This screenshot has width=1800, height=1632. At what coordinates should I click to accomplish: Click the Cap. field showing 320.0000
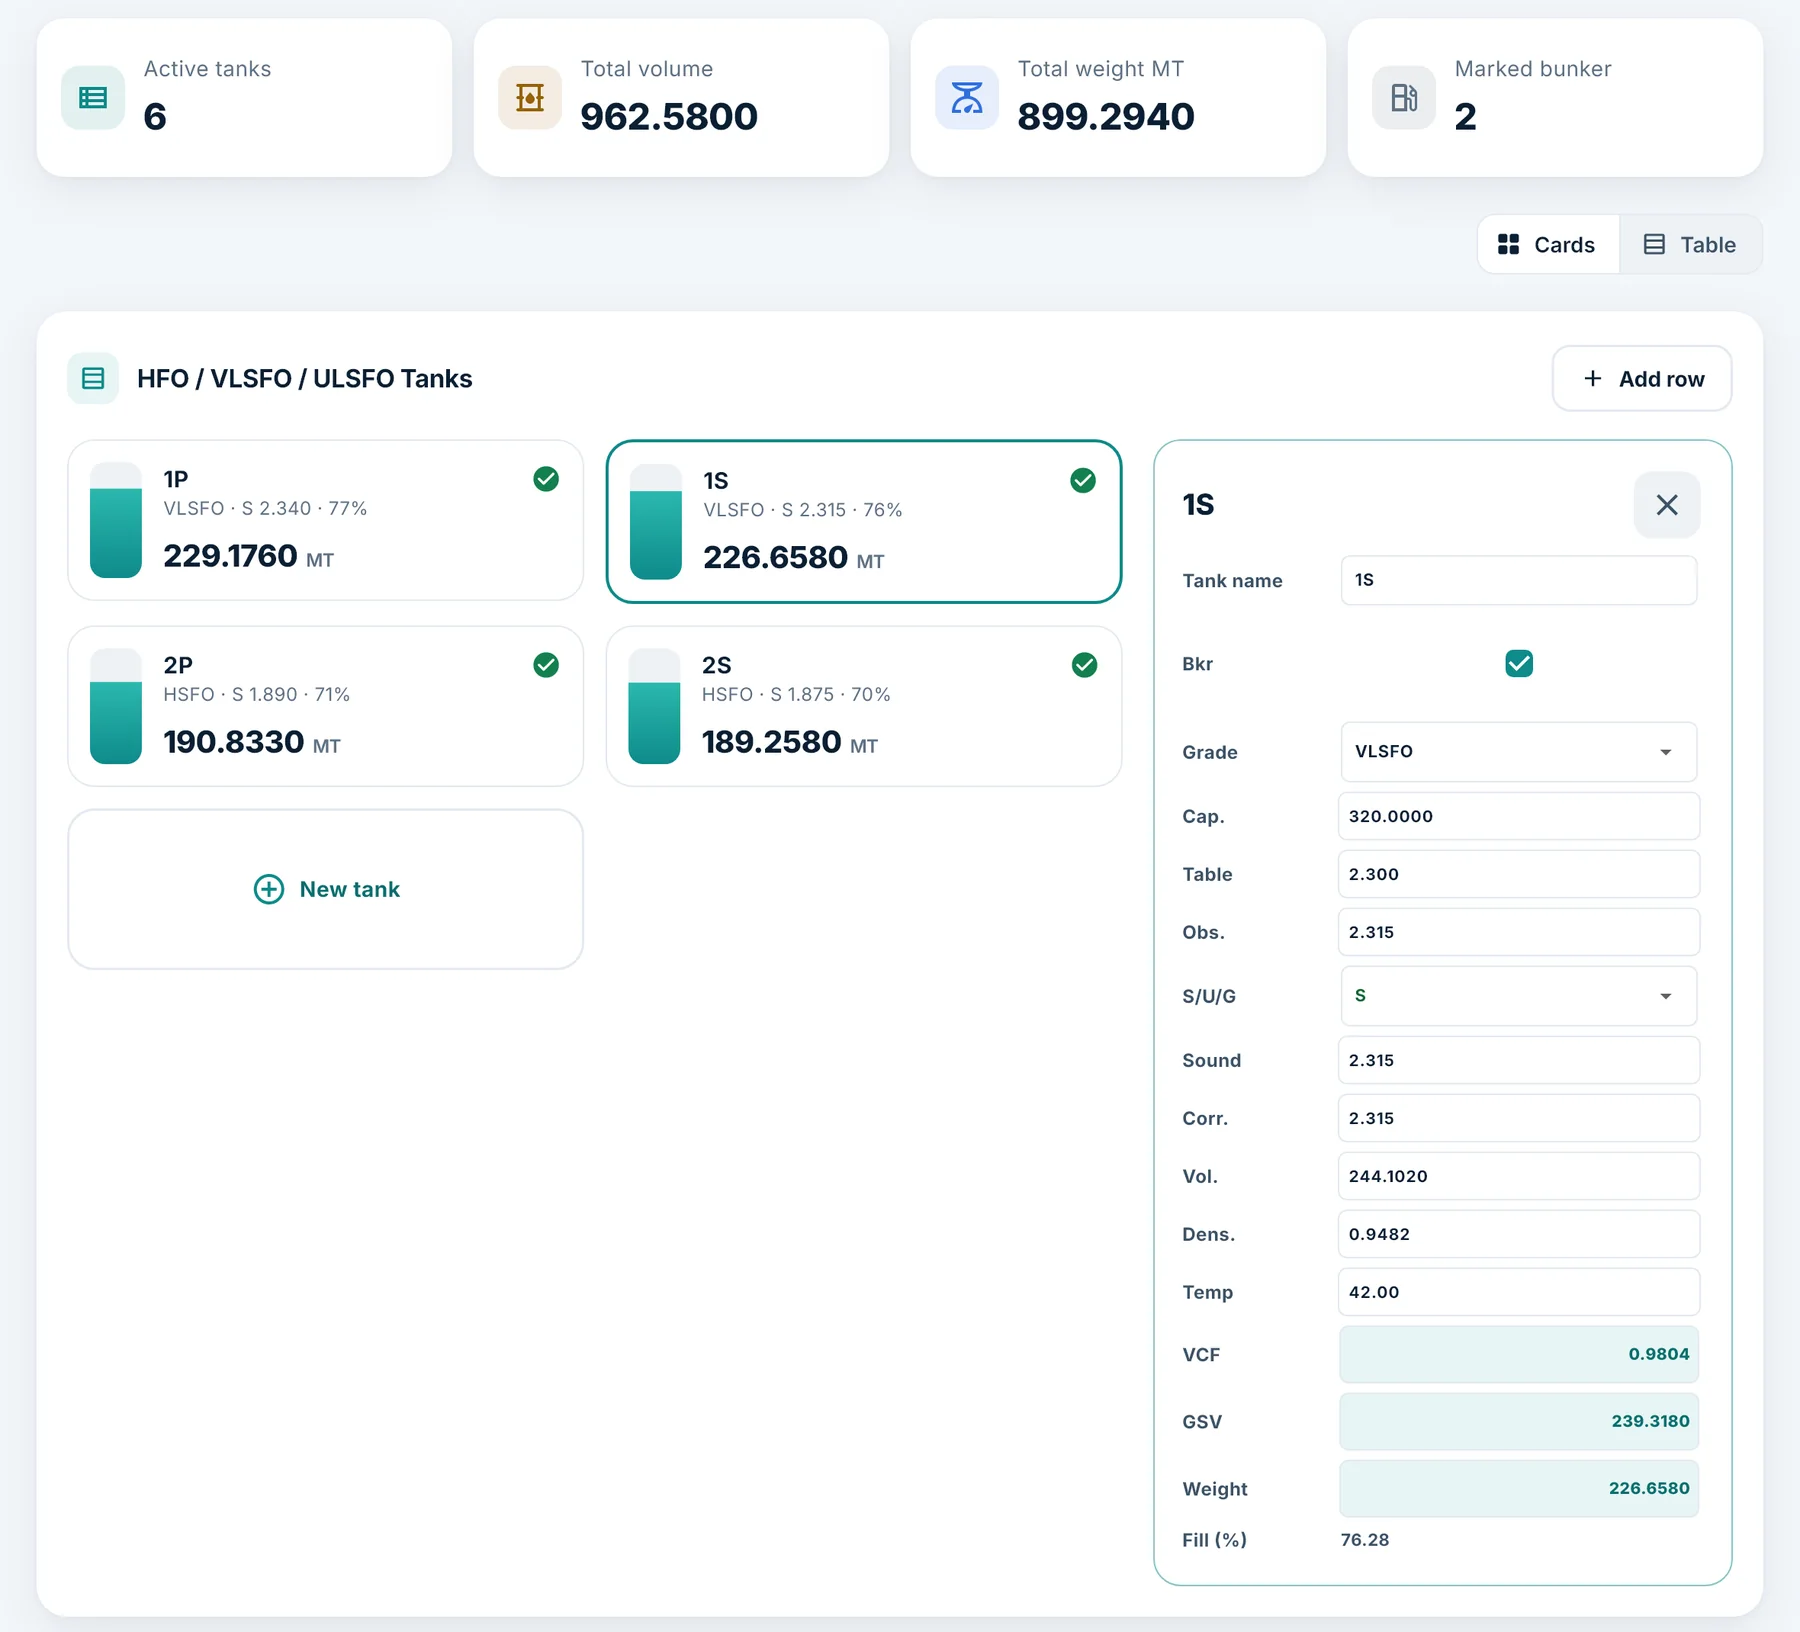pos(1519,816)
